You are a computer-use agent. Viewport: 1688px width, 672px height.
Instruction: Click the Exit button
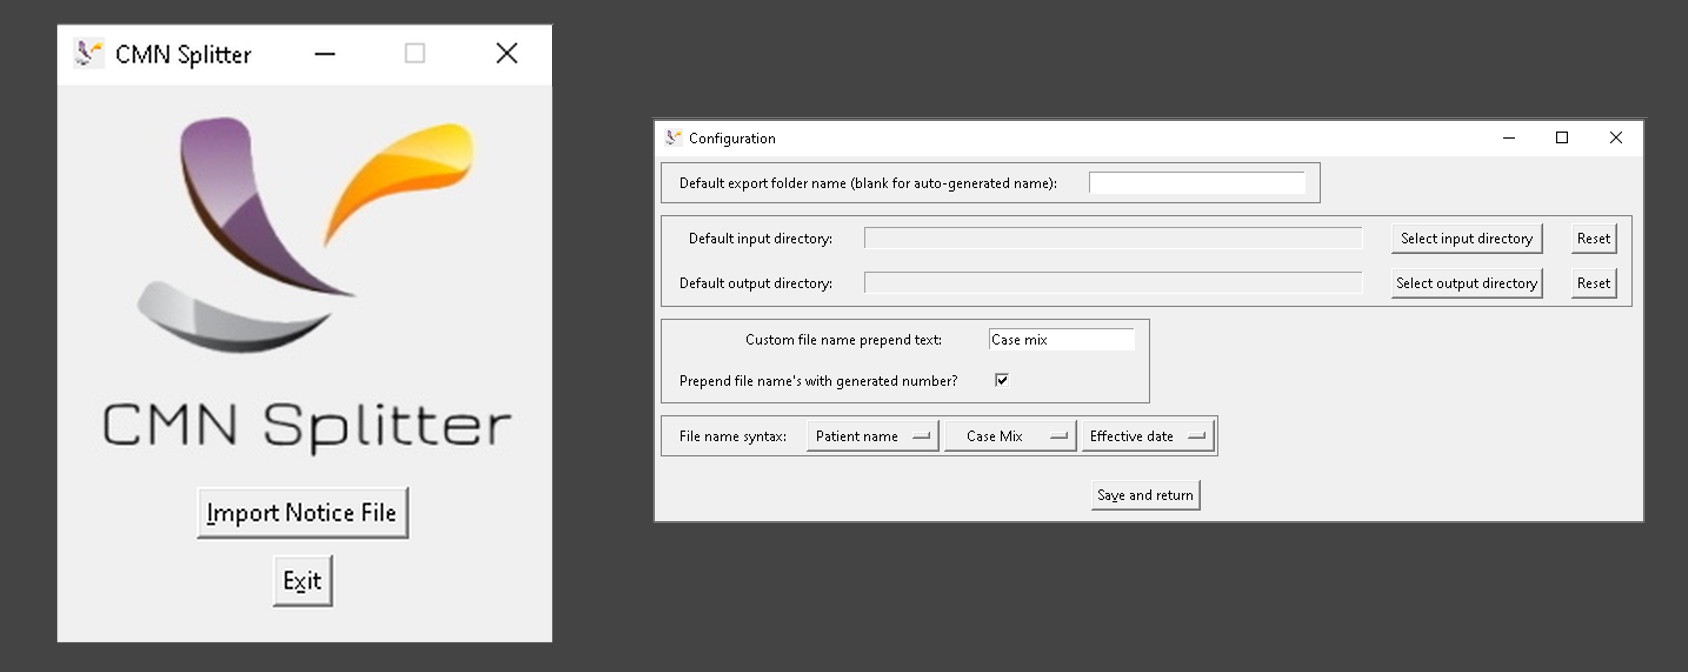302,581
